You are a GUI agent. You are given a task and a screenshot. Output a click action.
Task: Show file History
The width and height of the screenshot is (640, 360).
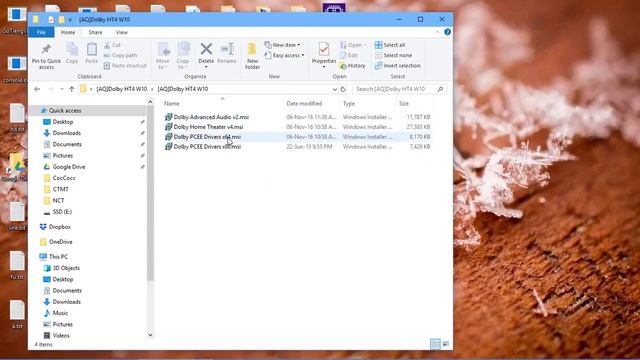tap(352, 65)
